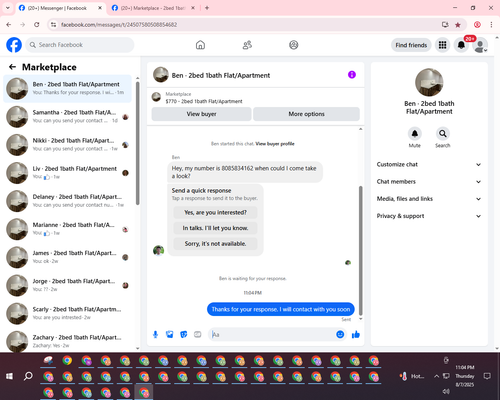
Task: Open the tab search dropdown arrow
Action: click(8, 8)
